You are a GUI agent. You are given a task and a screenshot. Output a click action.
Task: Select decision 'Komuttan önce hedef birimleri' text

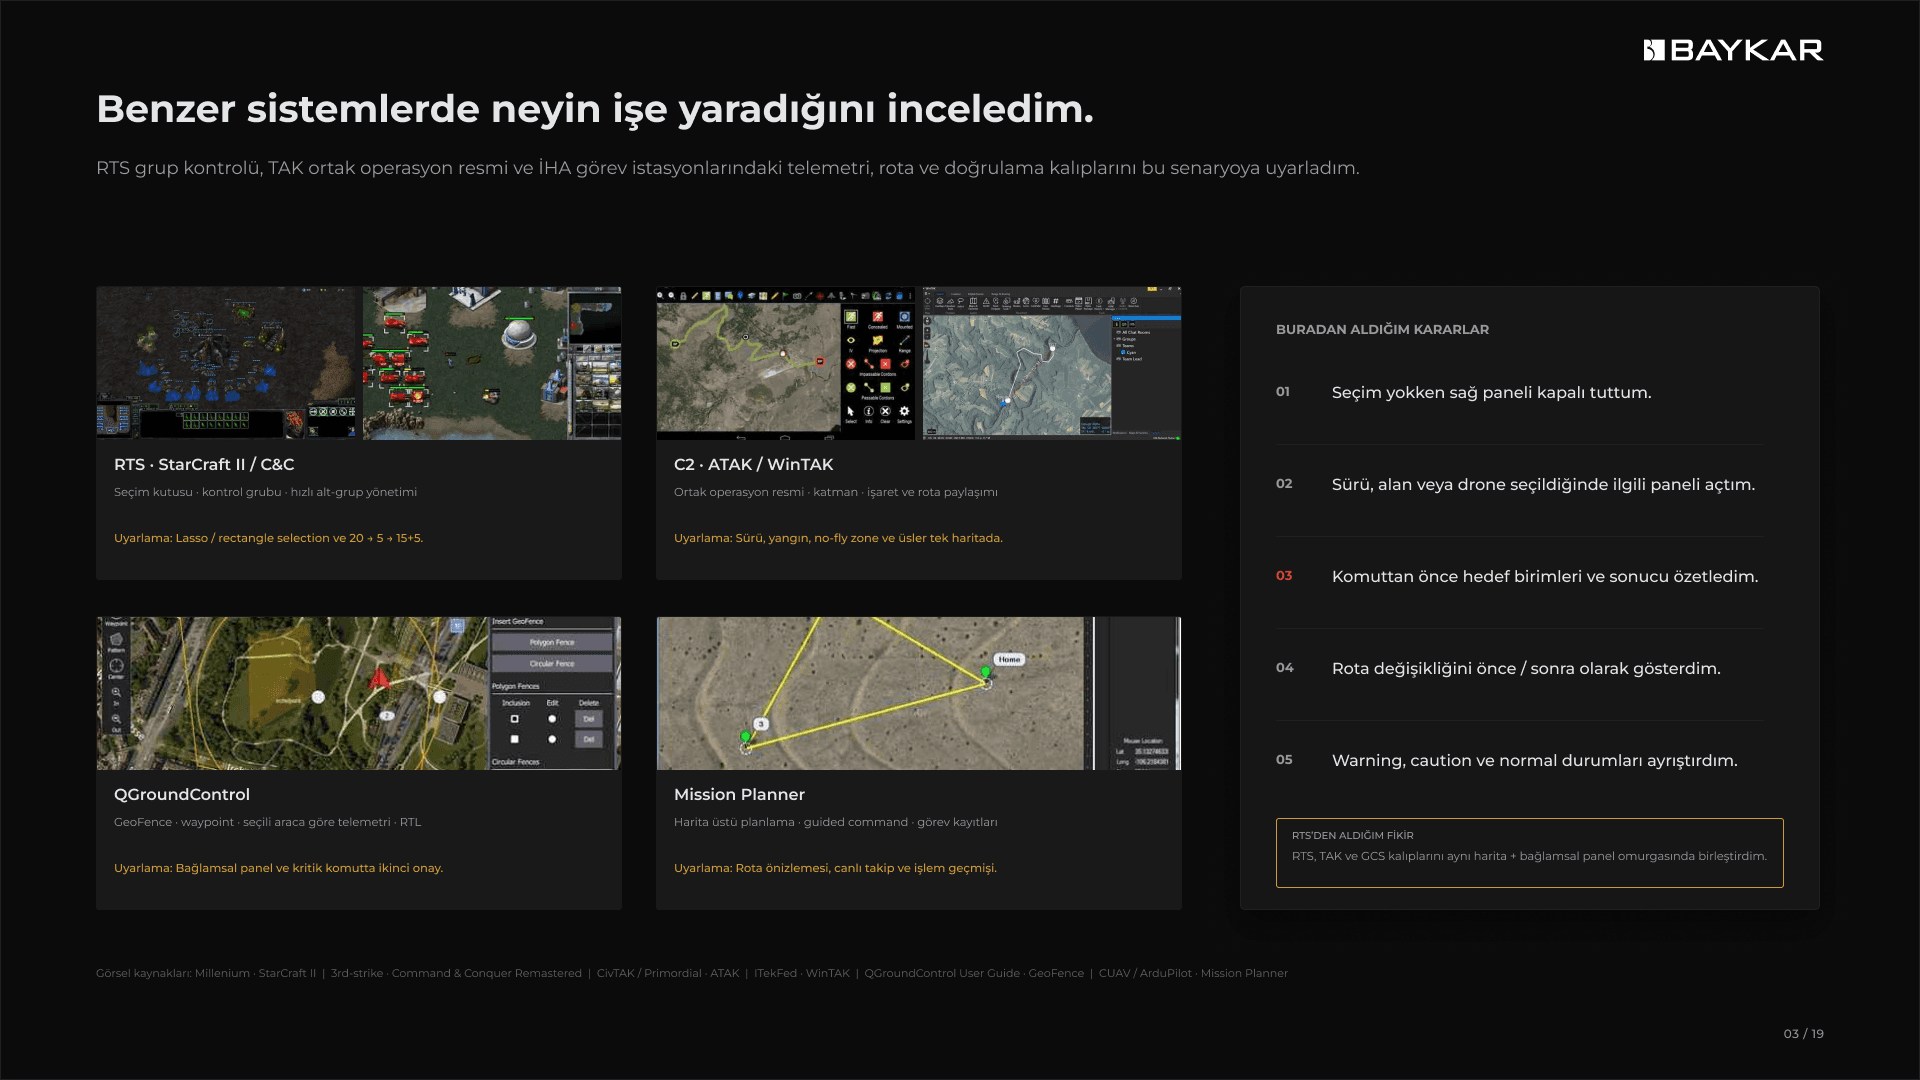1545,577
